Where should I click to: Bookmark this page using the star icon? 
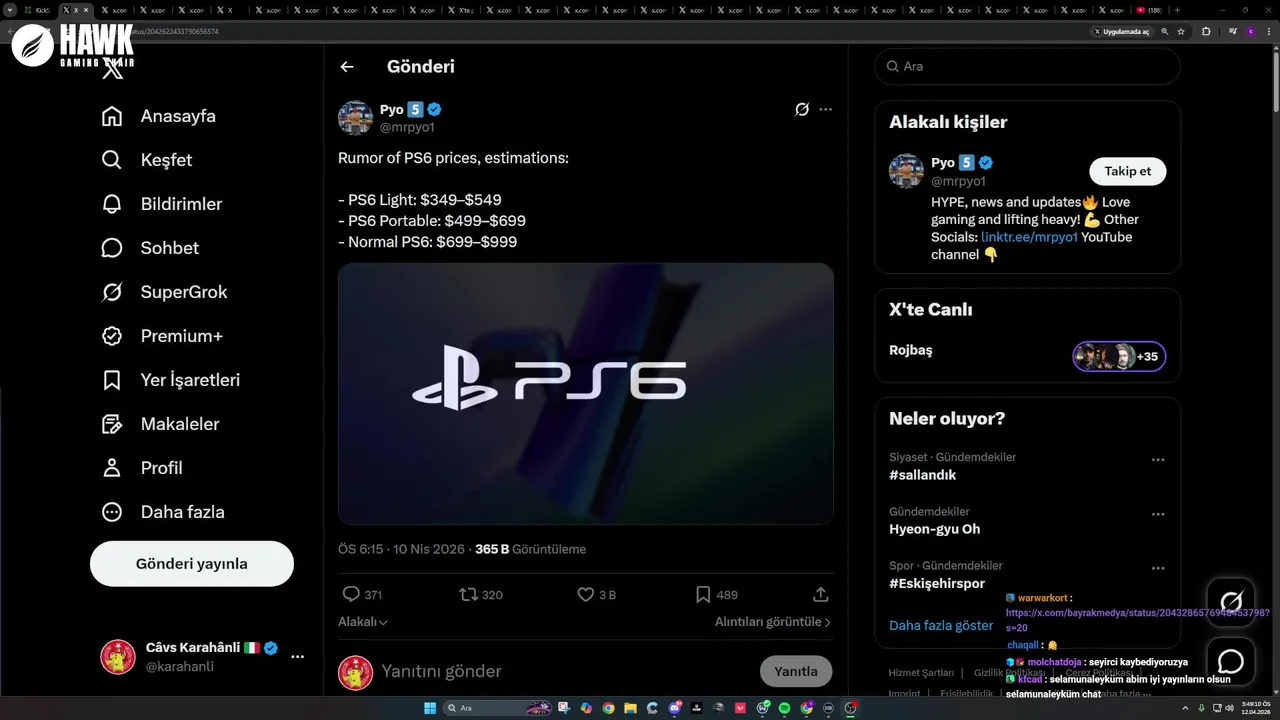coord(1181,32)
